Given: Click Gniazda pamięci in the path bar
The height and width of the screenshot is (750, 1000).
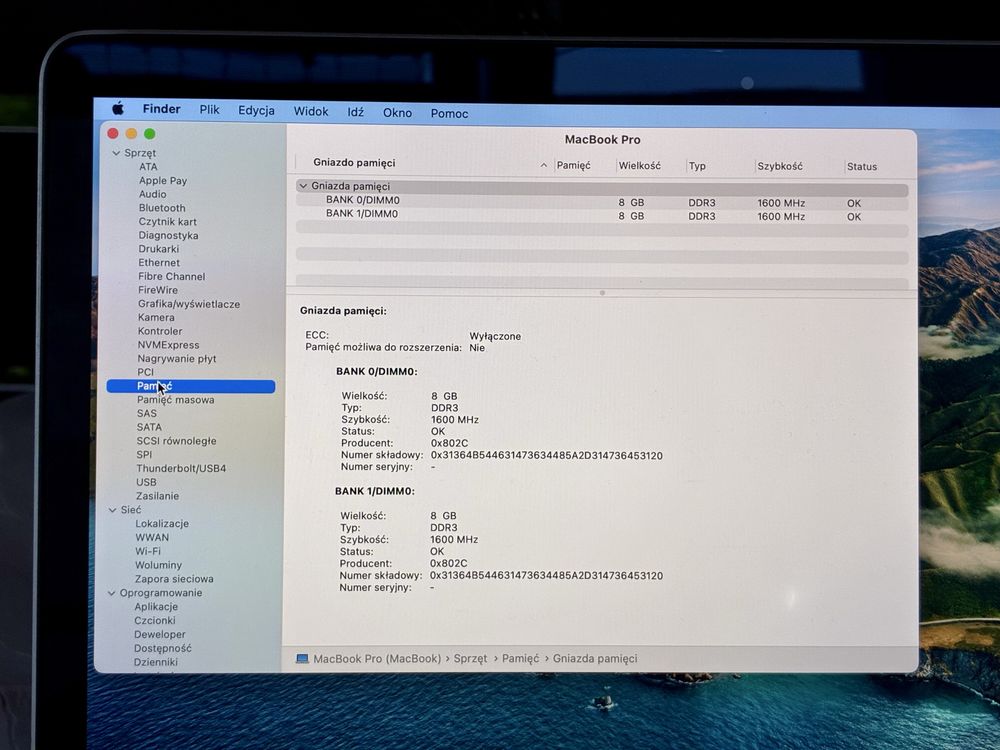Looking at the screenshot, I should [x=595, y=658].
